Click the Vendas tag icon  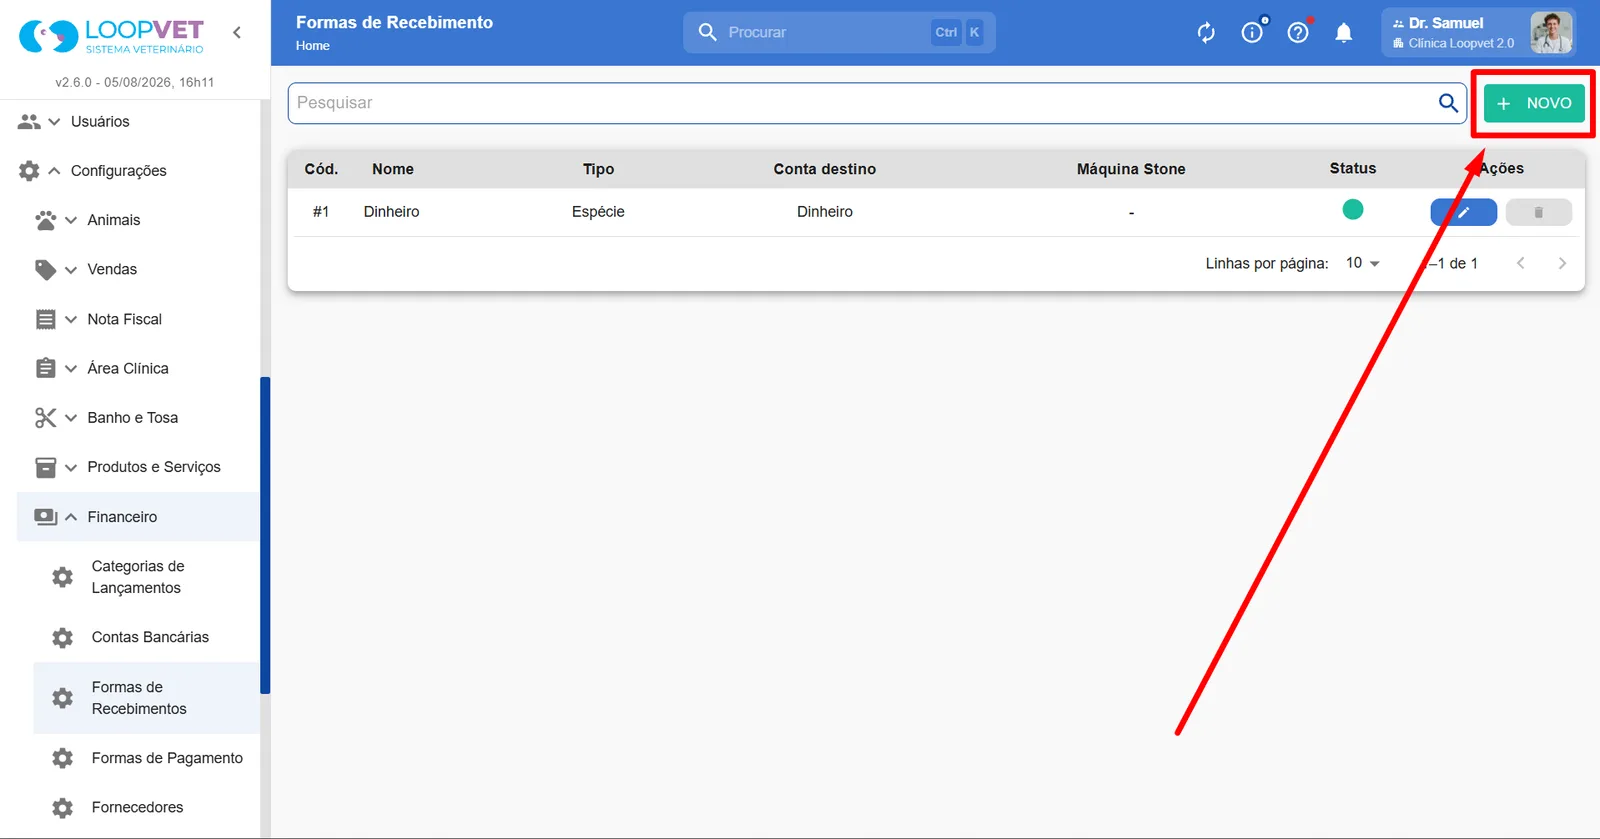[x=46, y=270]
